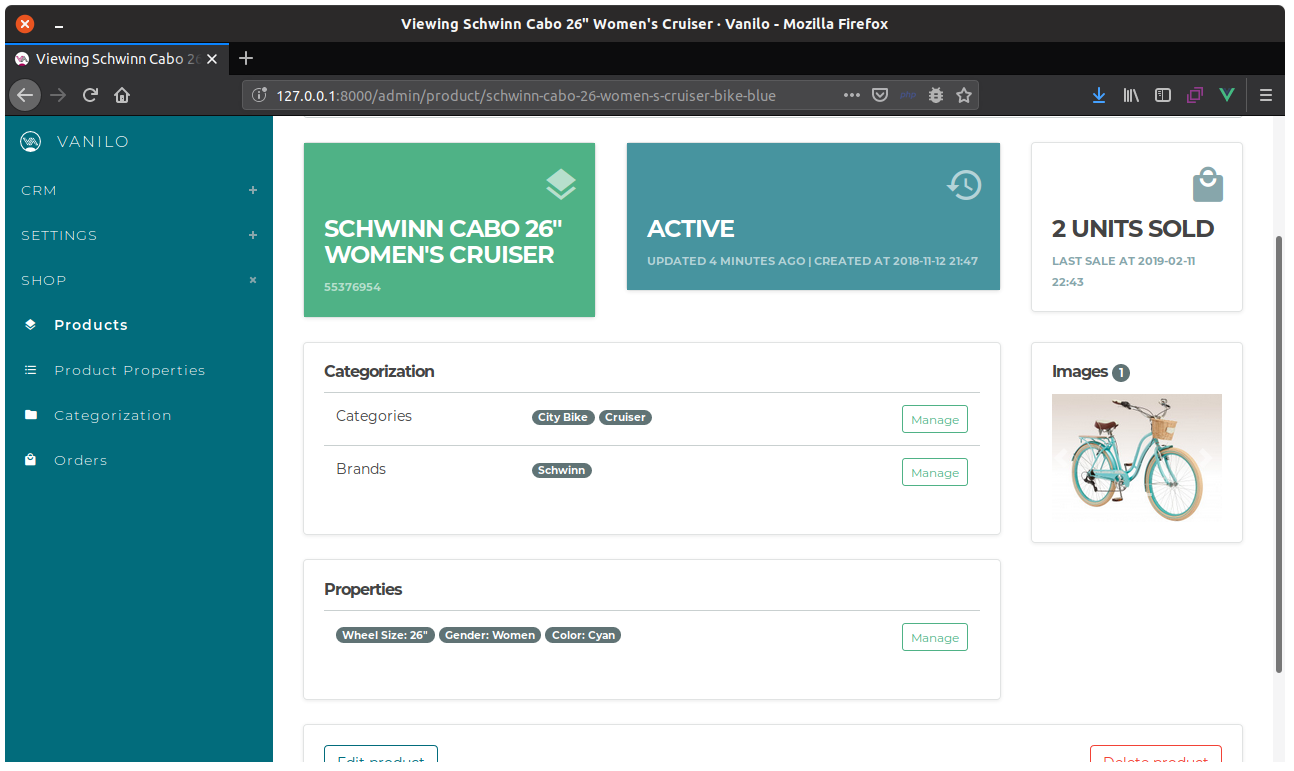This screenshot has height=771, width=1294.
Task: Toggle Firefox sidebar view icon
Action: [x=1163, y=95]
